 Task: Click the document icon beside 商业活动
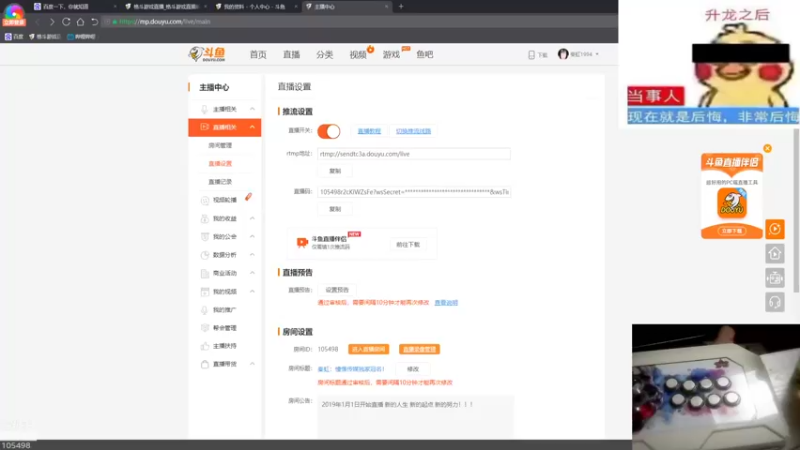[x=205, y=273]
